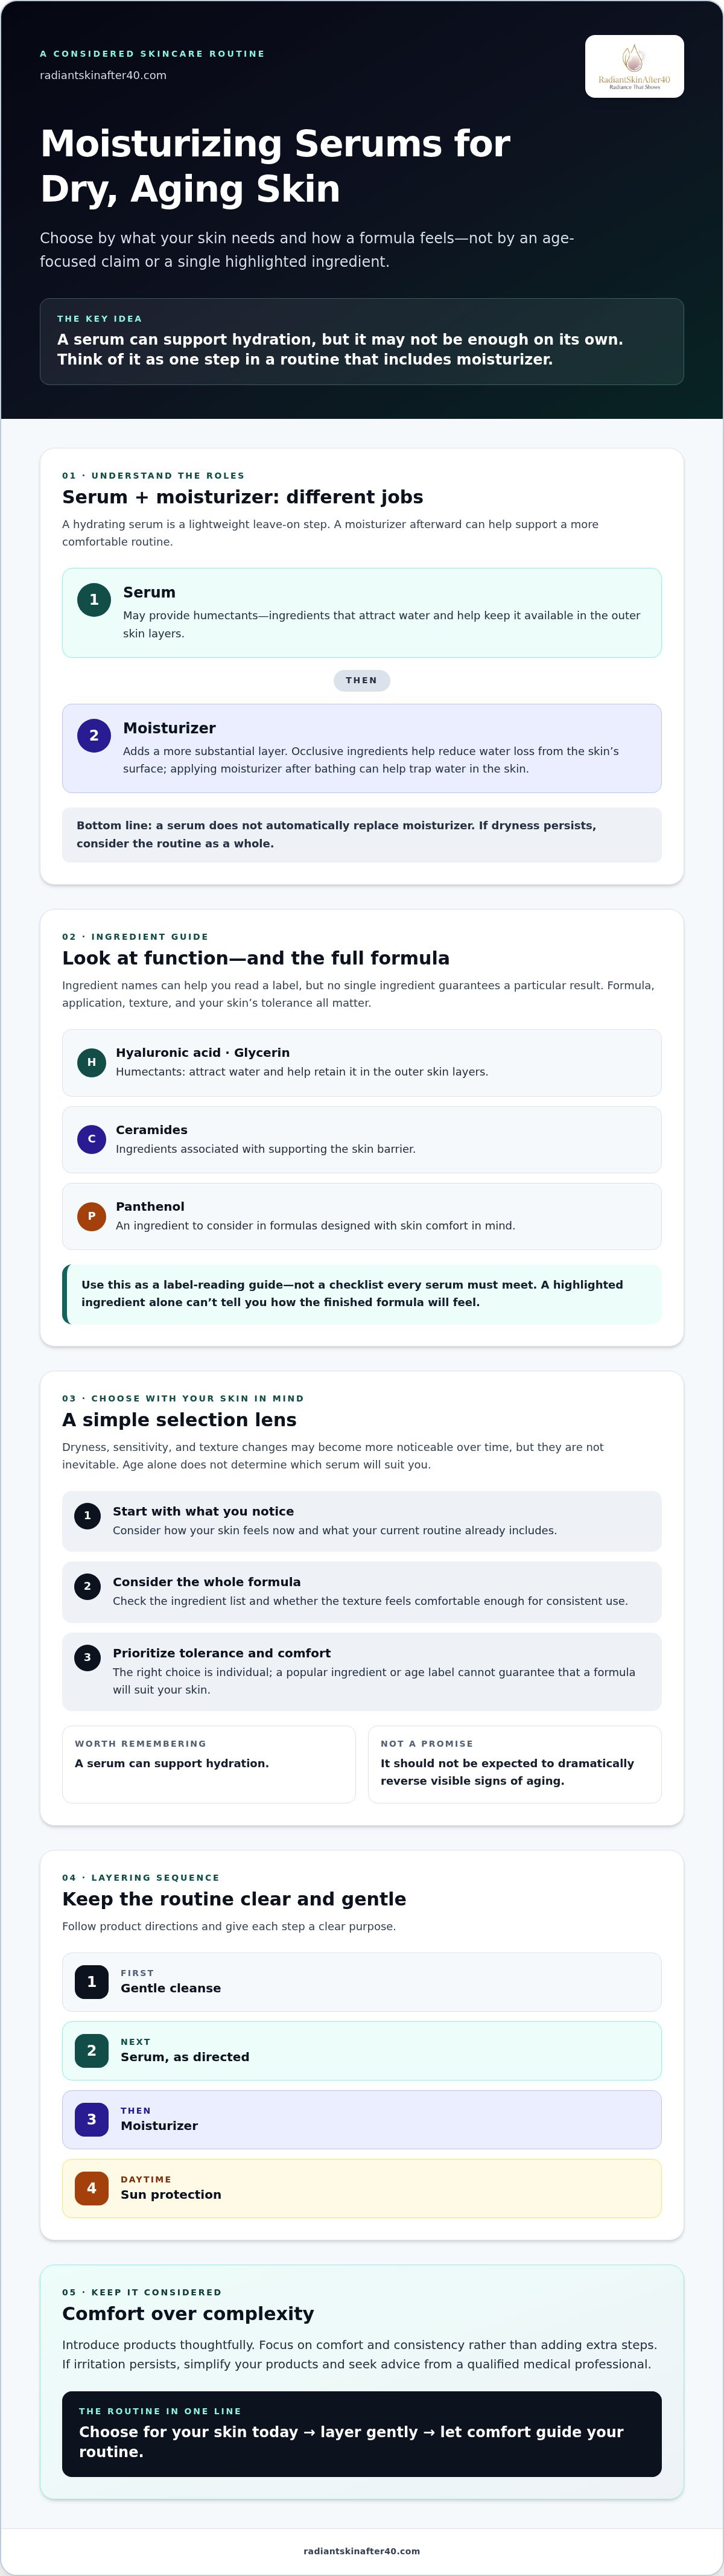
Task: Select the orange P Panthenol icon
Action: coord(91,1216)
